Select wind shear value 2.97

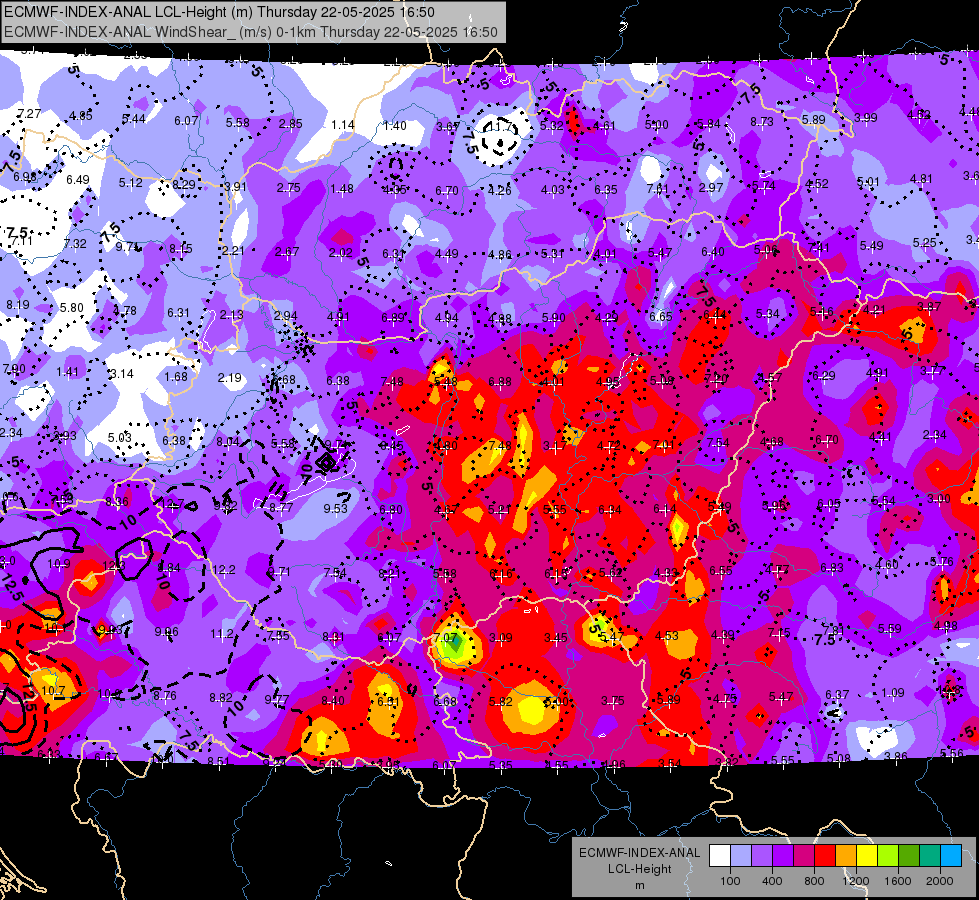pyautogui.click(x=711, y=187)
